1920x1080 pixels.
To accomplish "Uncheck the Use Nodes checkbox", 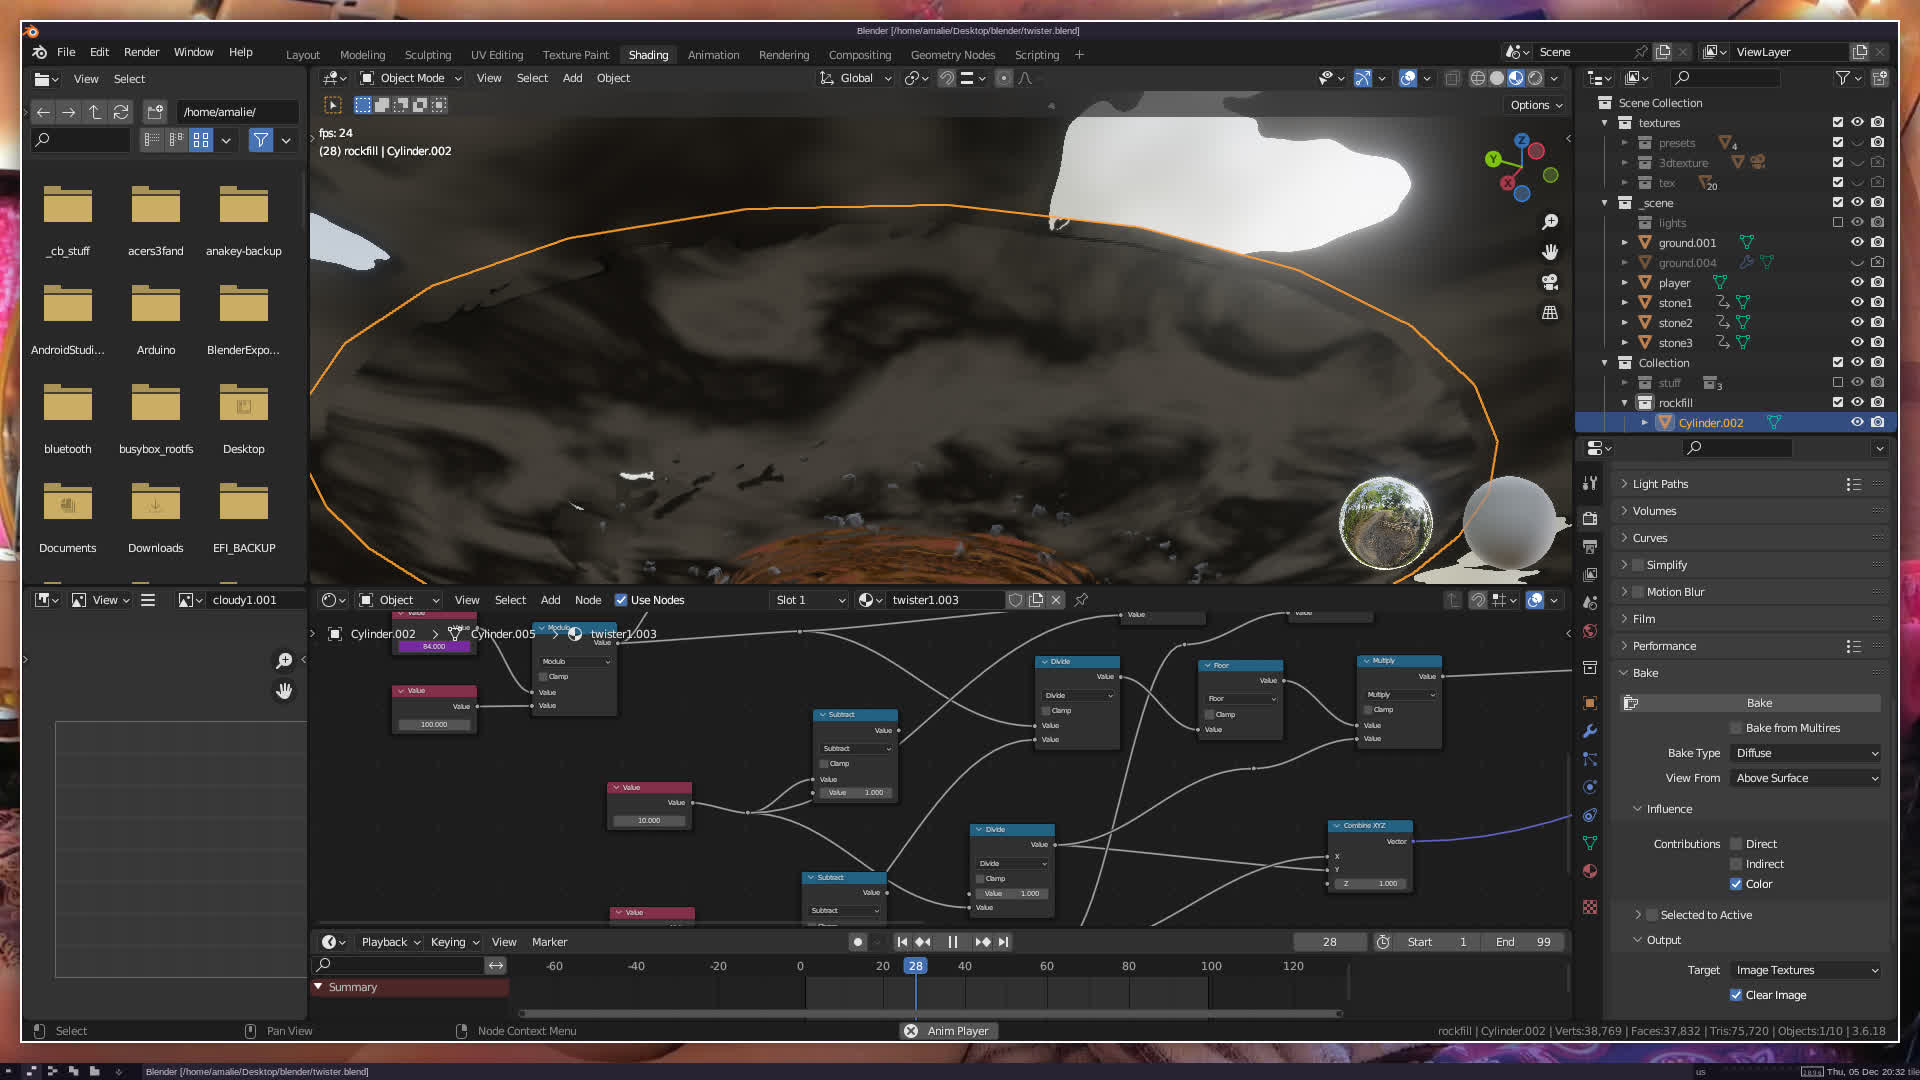I will pyautogui.click(x=621, y=600).
